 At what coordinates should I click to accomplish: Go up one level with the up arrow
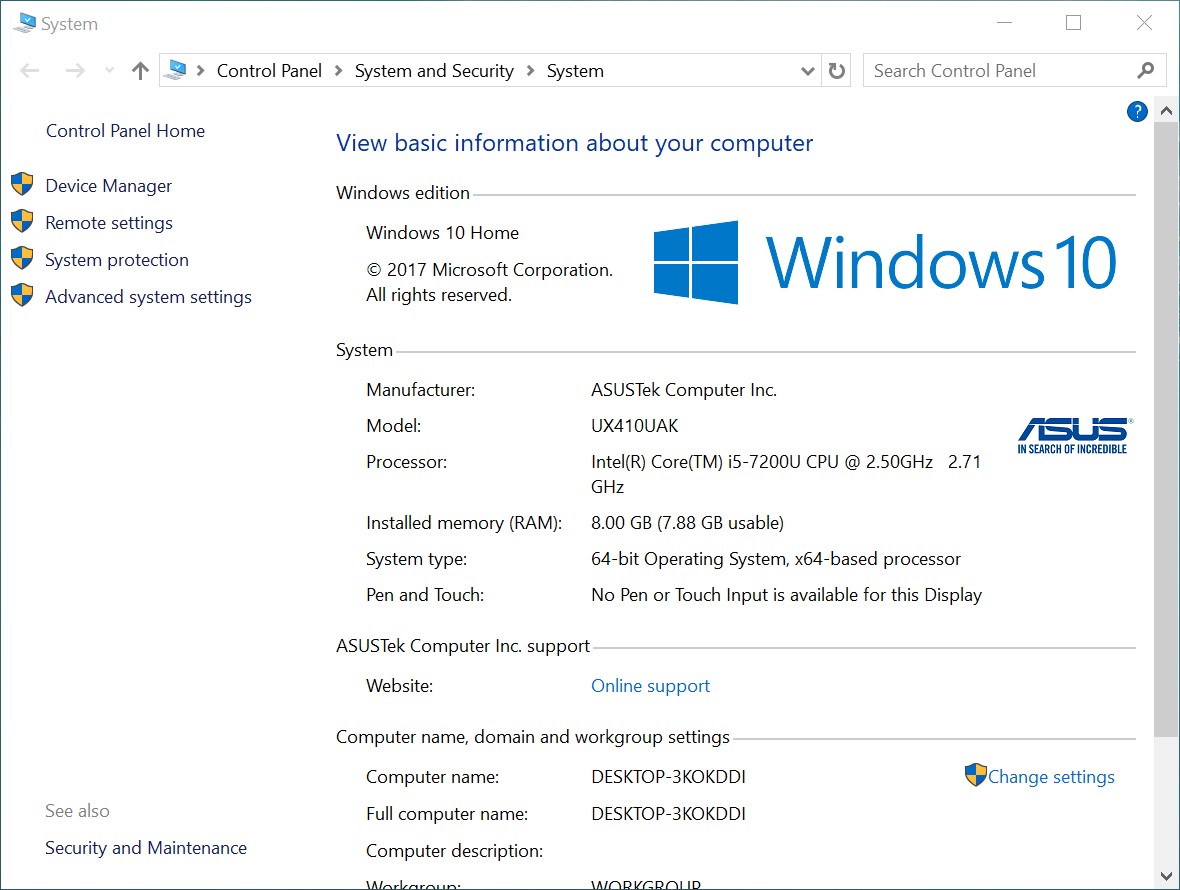click(140, 70)
